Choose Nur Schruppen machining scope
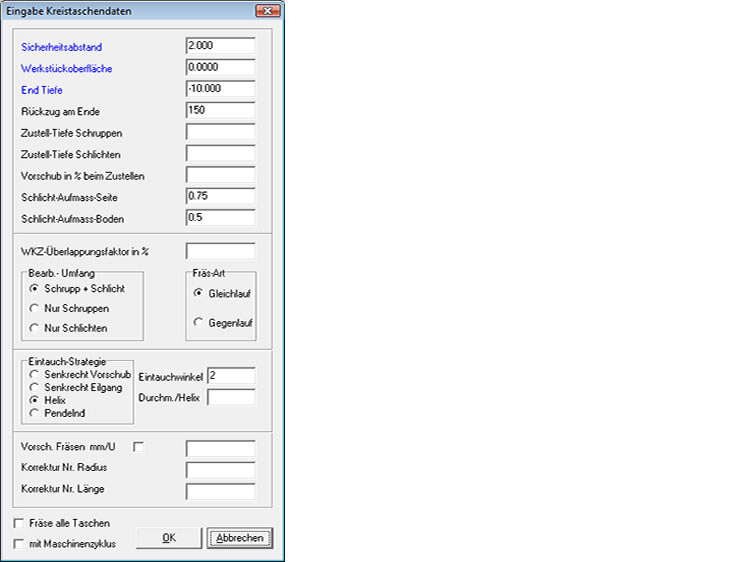 click(x=36, y=308)
